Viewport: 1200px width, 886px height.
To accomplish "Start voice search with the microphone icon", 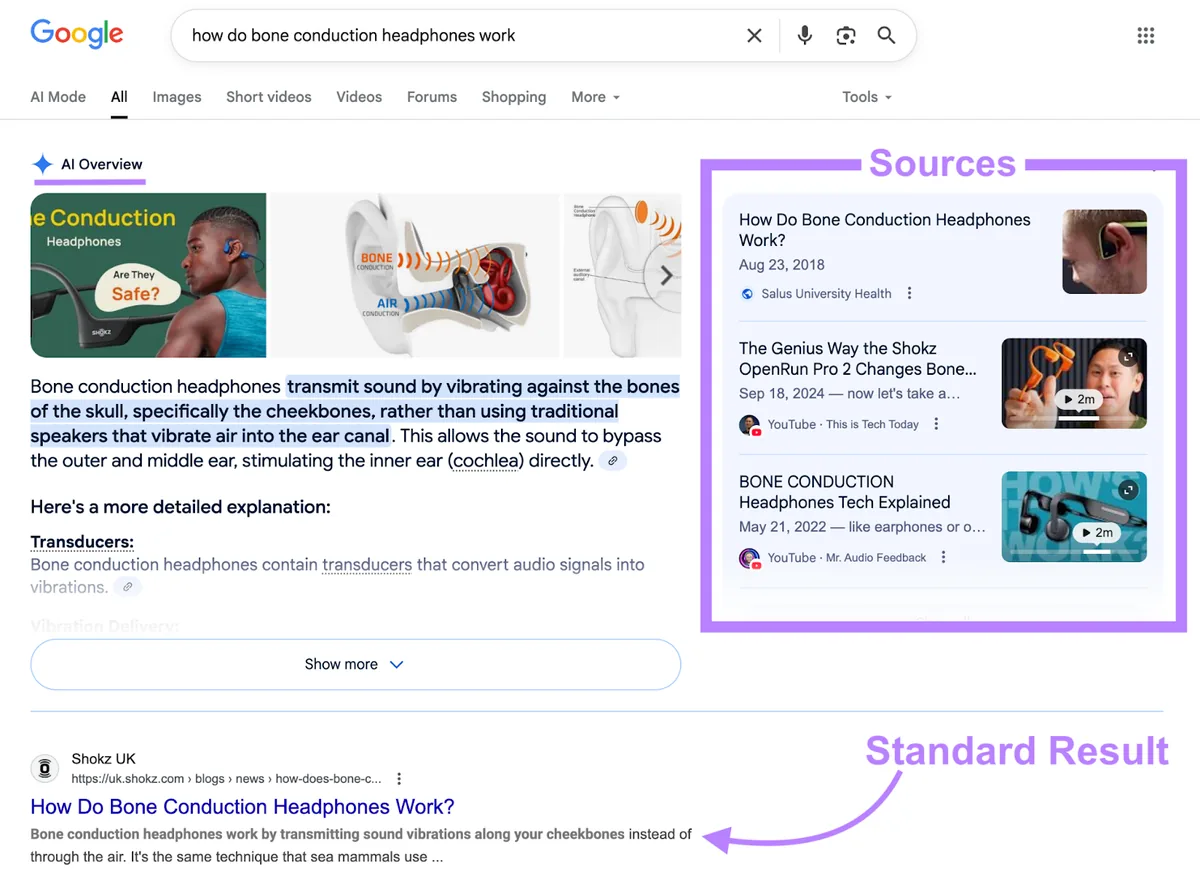I will click(804, 36).
